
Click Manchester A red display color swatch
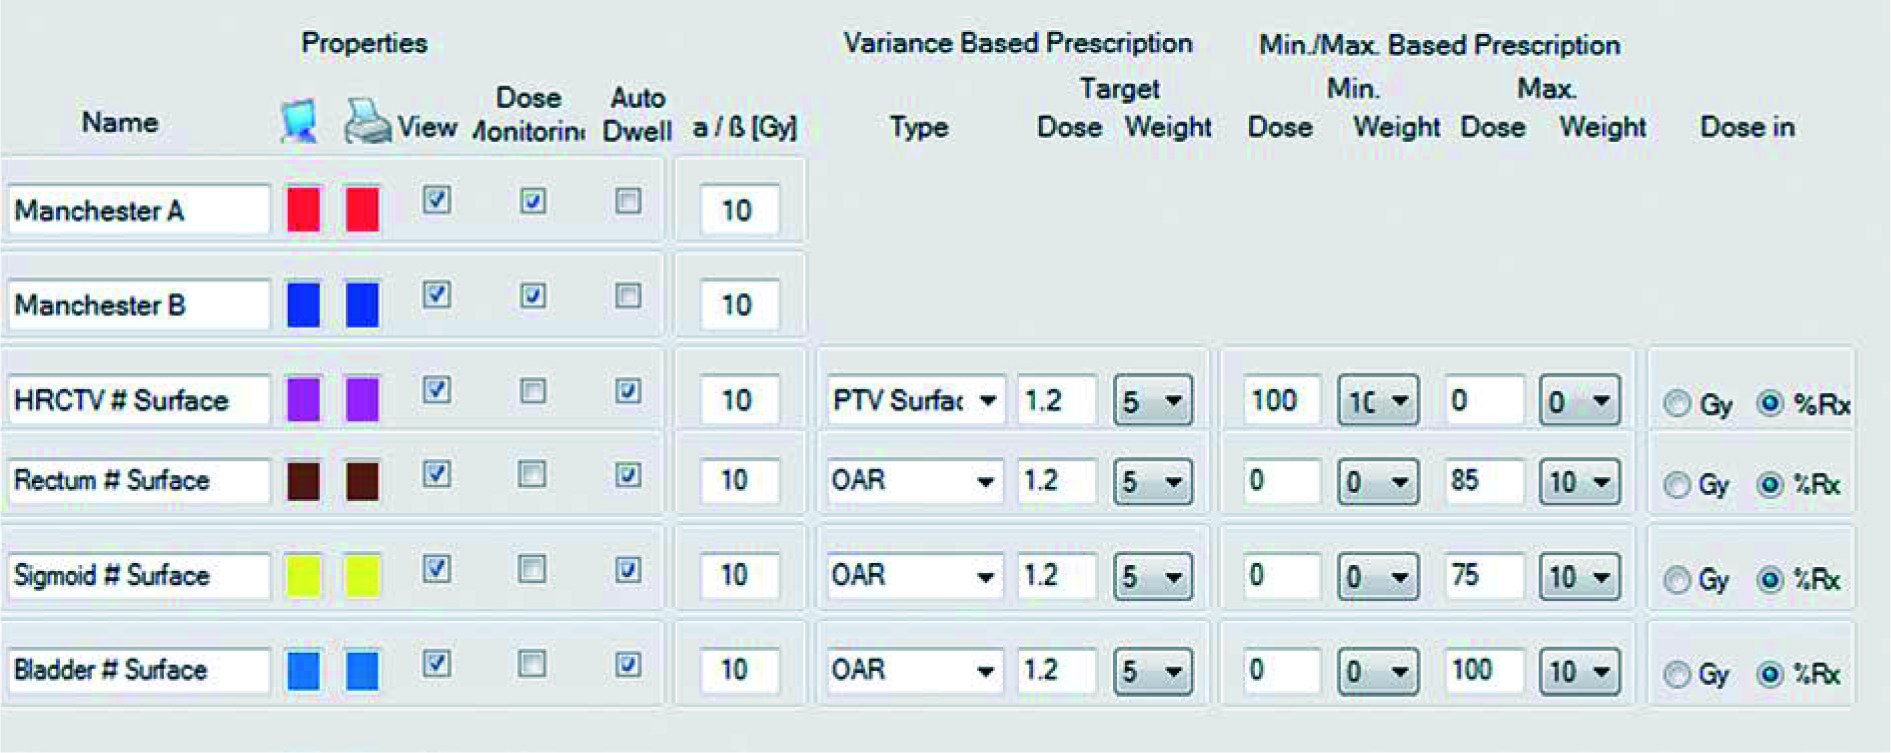[x=303, y=209]
